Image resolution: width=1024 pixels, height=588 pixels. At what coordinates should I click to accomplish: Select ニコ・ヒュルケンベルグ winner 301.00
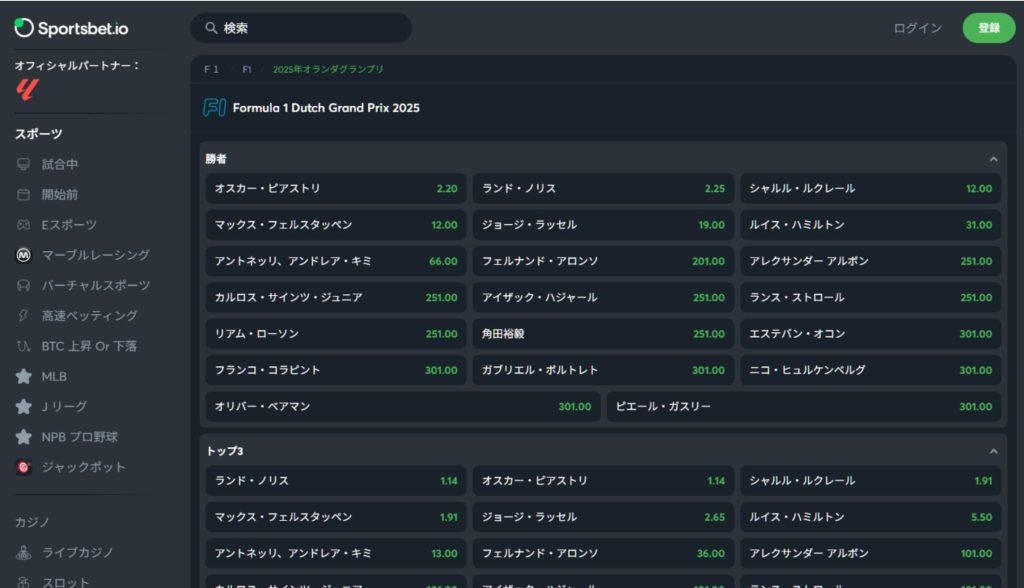click(871, 370)
